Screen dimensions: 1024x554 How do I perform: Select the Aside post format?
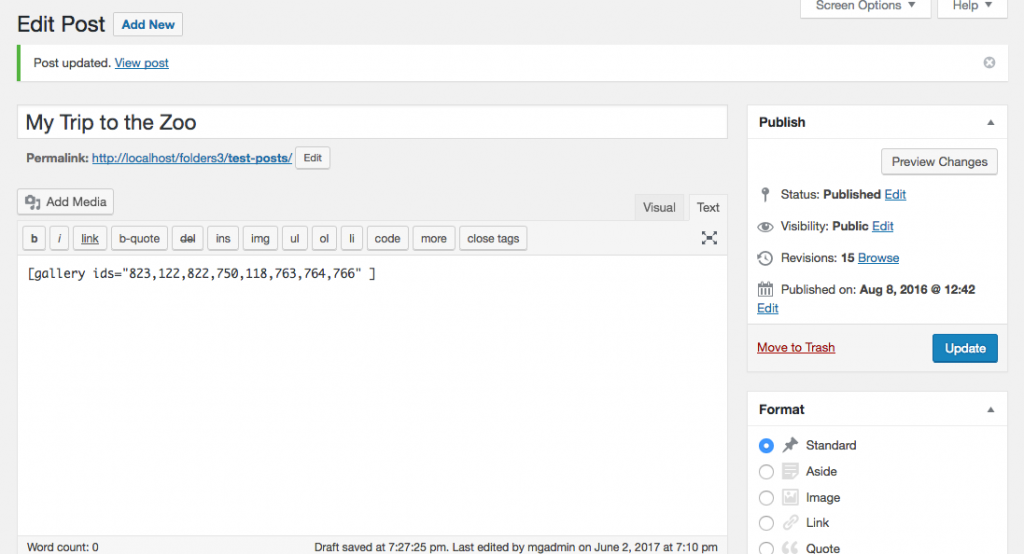tap(766, 472)
